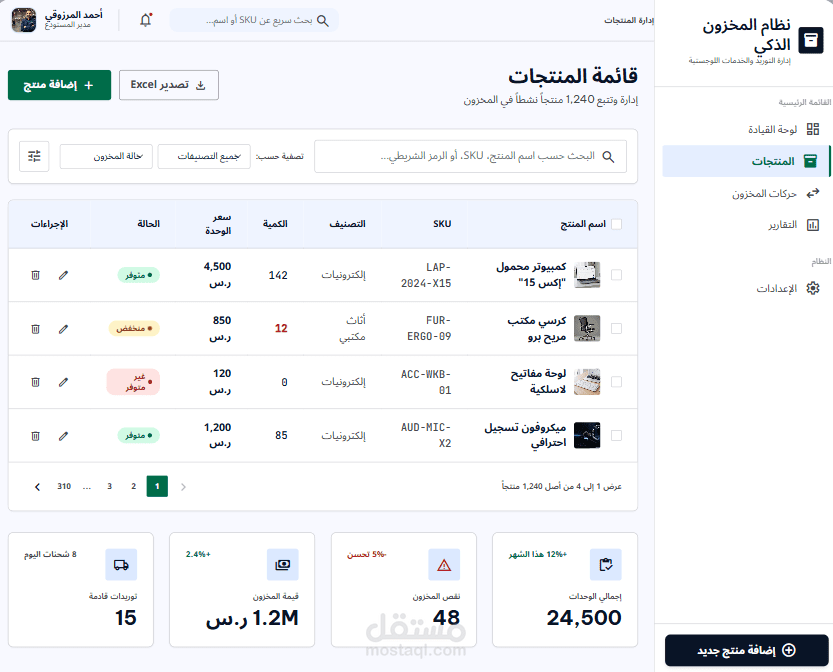Open الإعدادات in sidebar
833x672 pixels.
tap(746, 288)
